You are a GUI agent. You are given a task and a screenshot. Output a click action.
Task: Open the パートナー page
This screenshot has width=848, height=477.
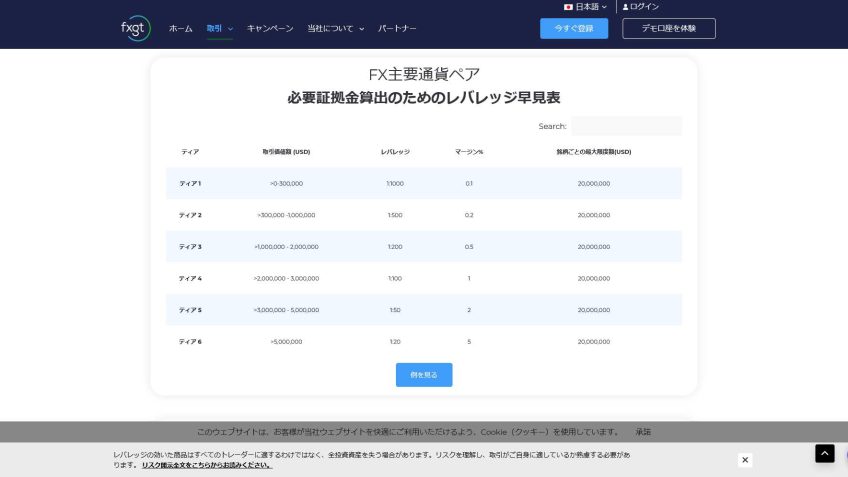click(397, 29)
